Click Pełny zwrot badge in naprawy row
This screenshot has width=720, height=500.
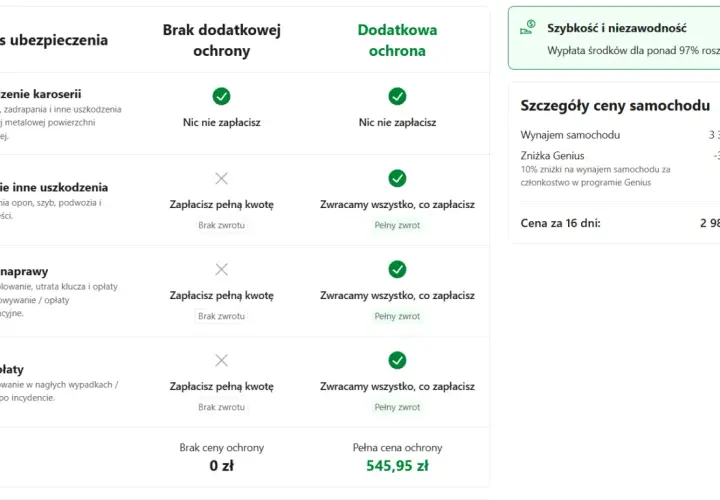[397, 316]
